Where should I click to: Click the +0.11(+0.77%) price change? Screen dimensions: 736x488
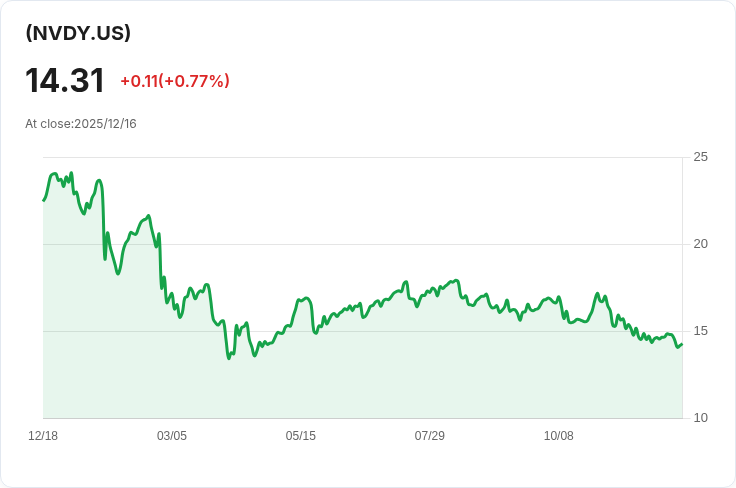coord(174,81)
